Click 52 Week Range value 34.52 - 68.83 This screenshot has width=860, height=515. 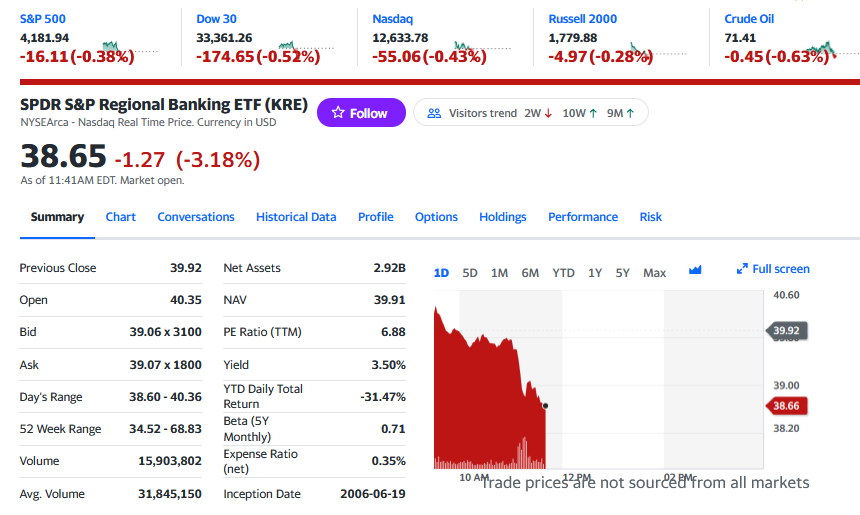coord(166,428)
